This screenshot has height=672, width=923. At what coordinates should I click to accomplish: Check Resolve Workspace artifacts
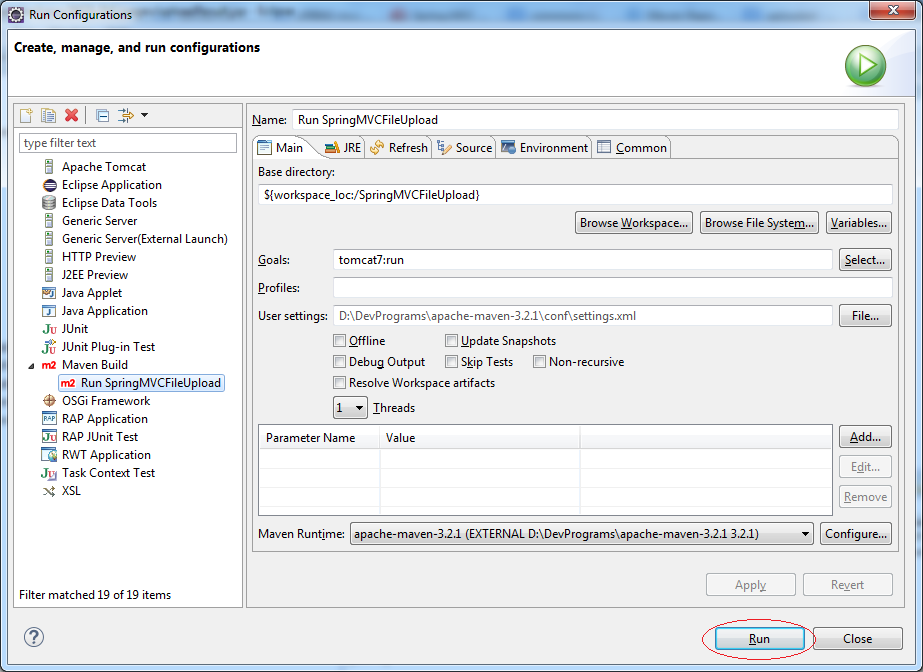tap(340, 383)
